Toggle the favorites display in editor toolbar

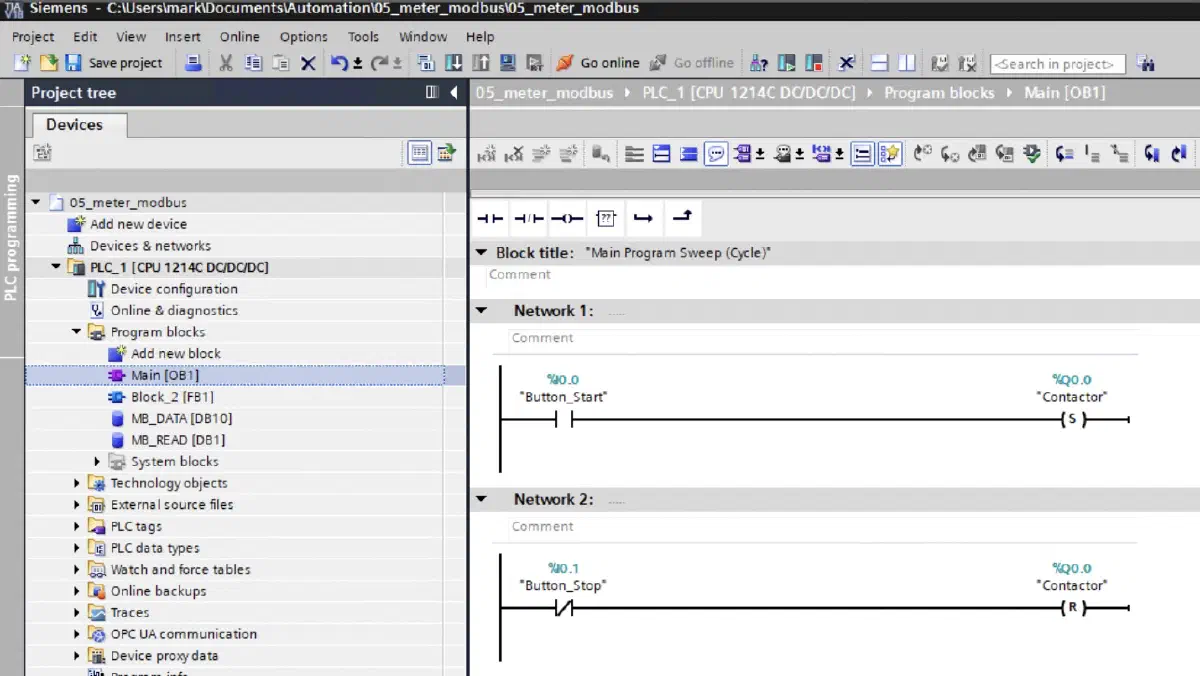tap(890, 154)
